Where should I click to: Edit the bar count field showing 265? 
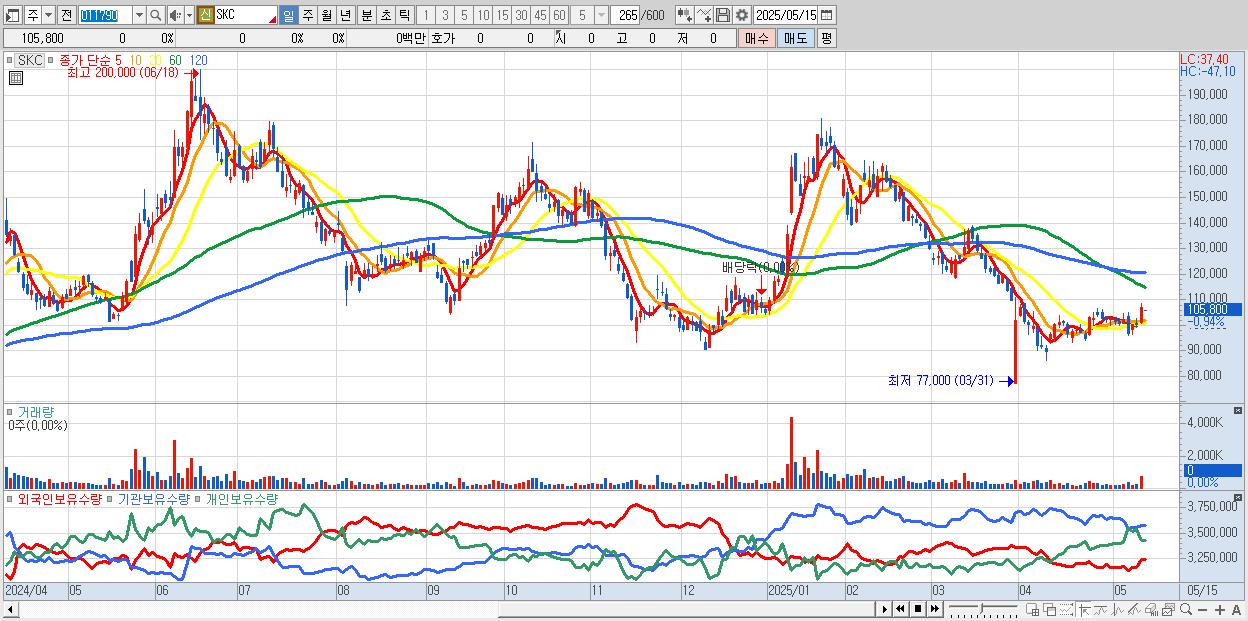626,15
